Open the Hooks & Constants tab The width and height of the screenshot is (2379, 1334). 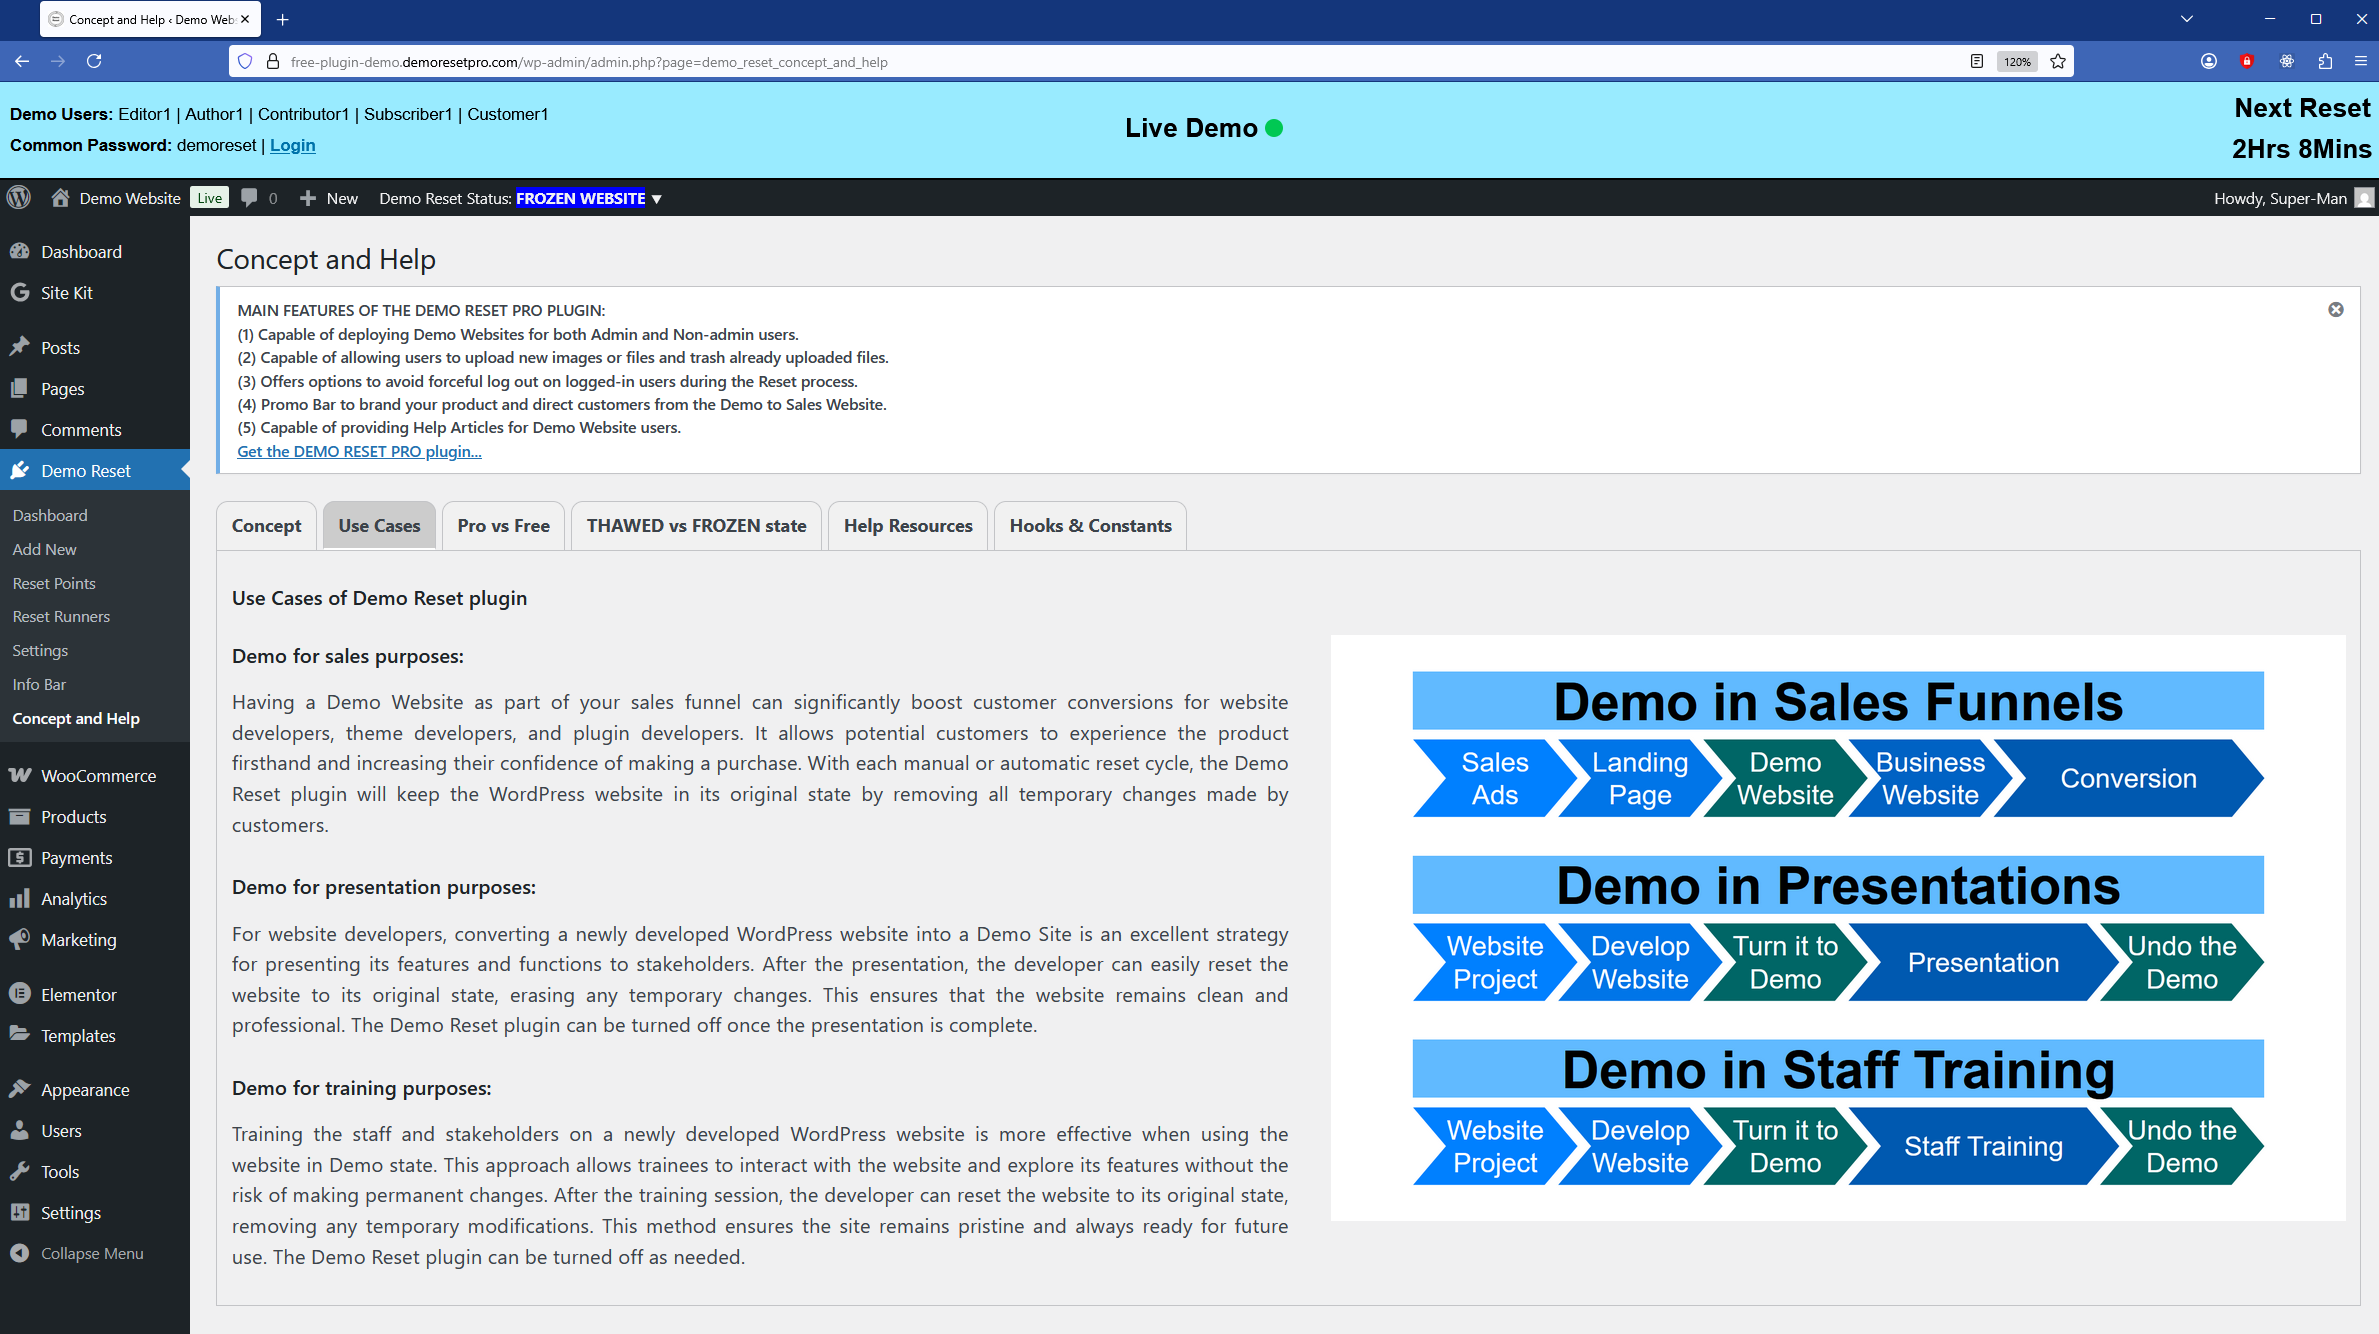pyautogui.click(x=1090, y=525)
